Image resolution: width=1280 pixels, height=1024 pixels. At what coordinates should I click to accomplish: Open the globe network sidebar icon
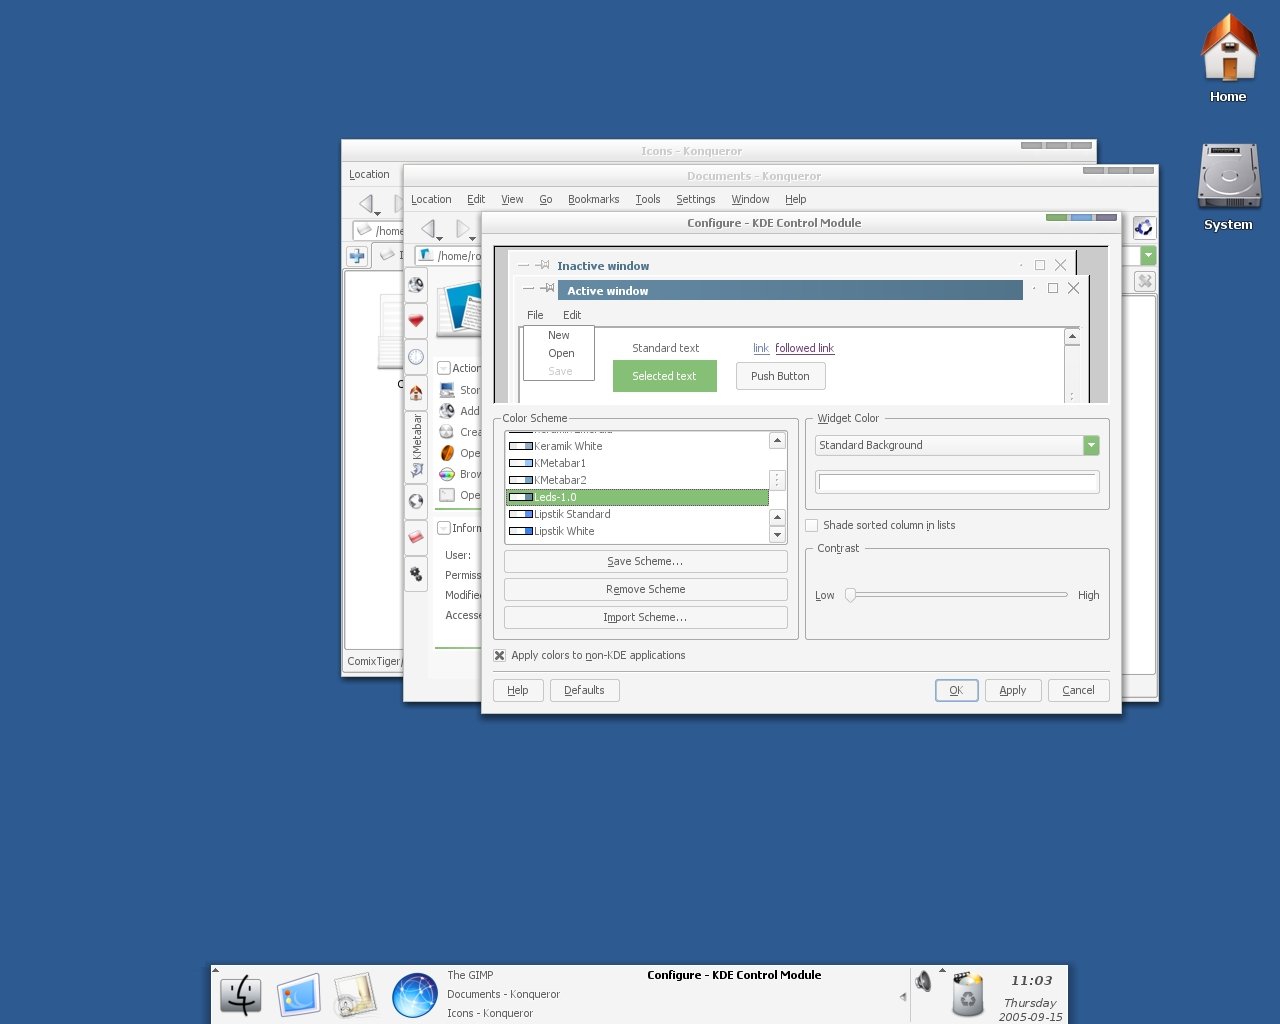coord(416,501)
